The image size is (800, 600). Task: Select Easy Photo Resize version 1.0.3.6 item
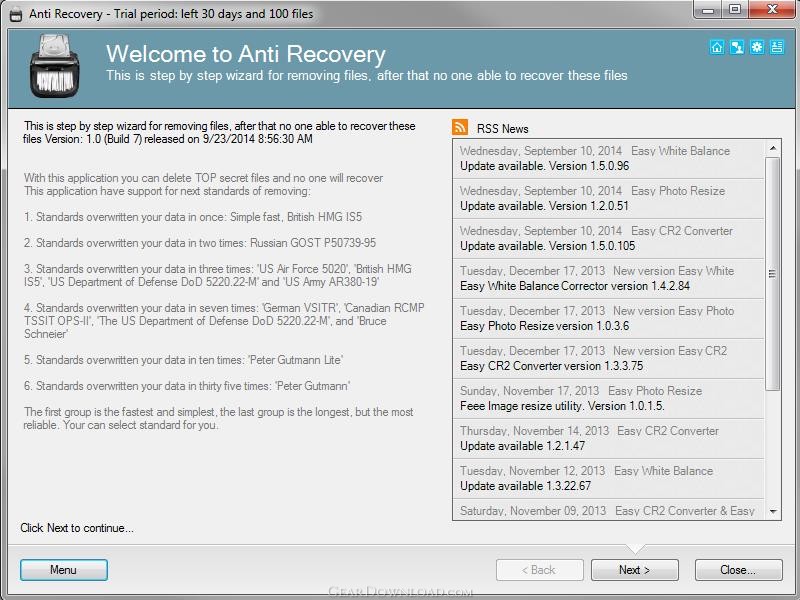(x=608, y=318)
